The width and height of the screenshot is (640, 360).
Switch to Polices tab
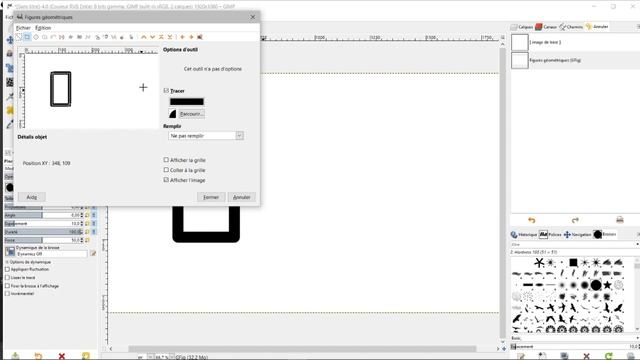[550, 235]
